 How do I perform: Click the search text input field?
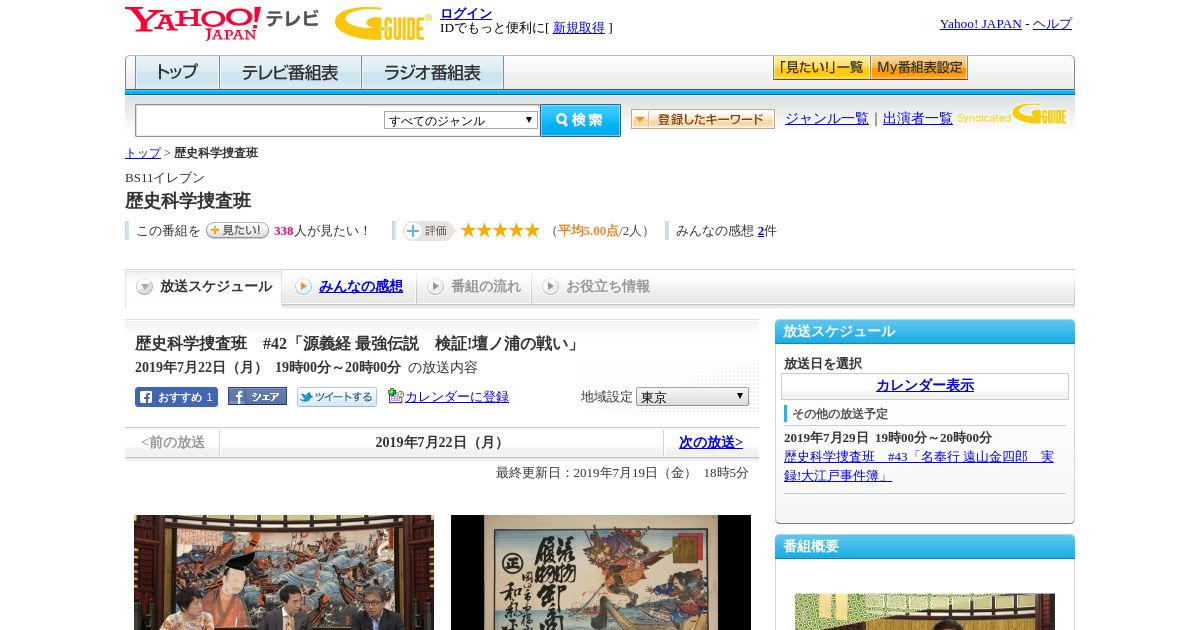pos(260,120)
